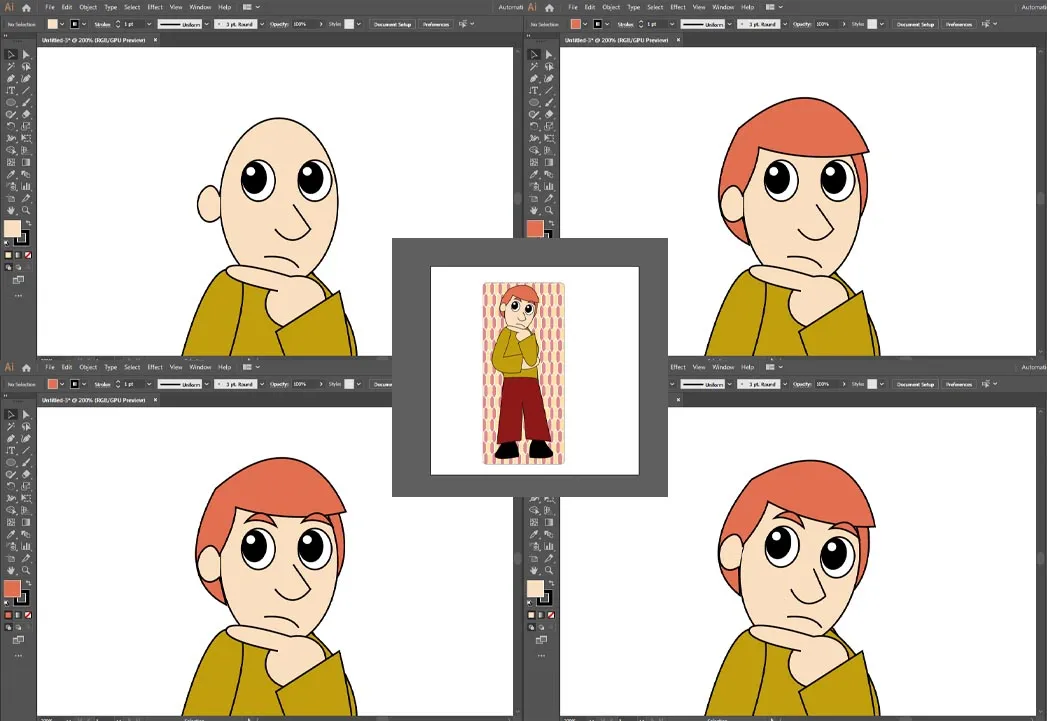Select the Shape Builder tool in top-right window
Image resolution: width=1047 pixels, height=721 pixels.
point(534,151)
